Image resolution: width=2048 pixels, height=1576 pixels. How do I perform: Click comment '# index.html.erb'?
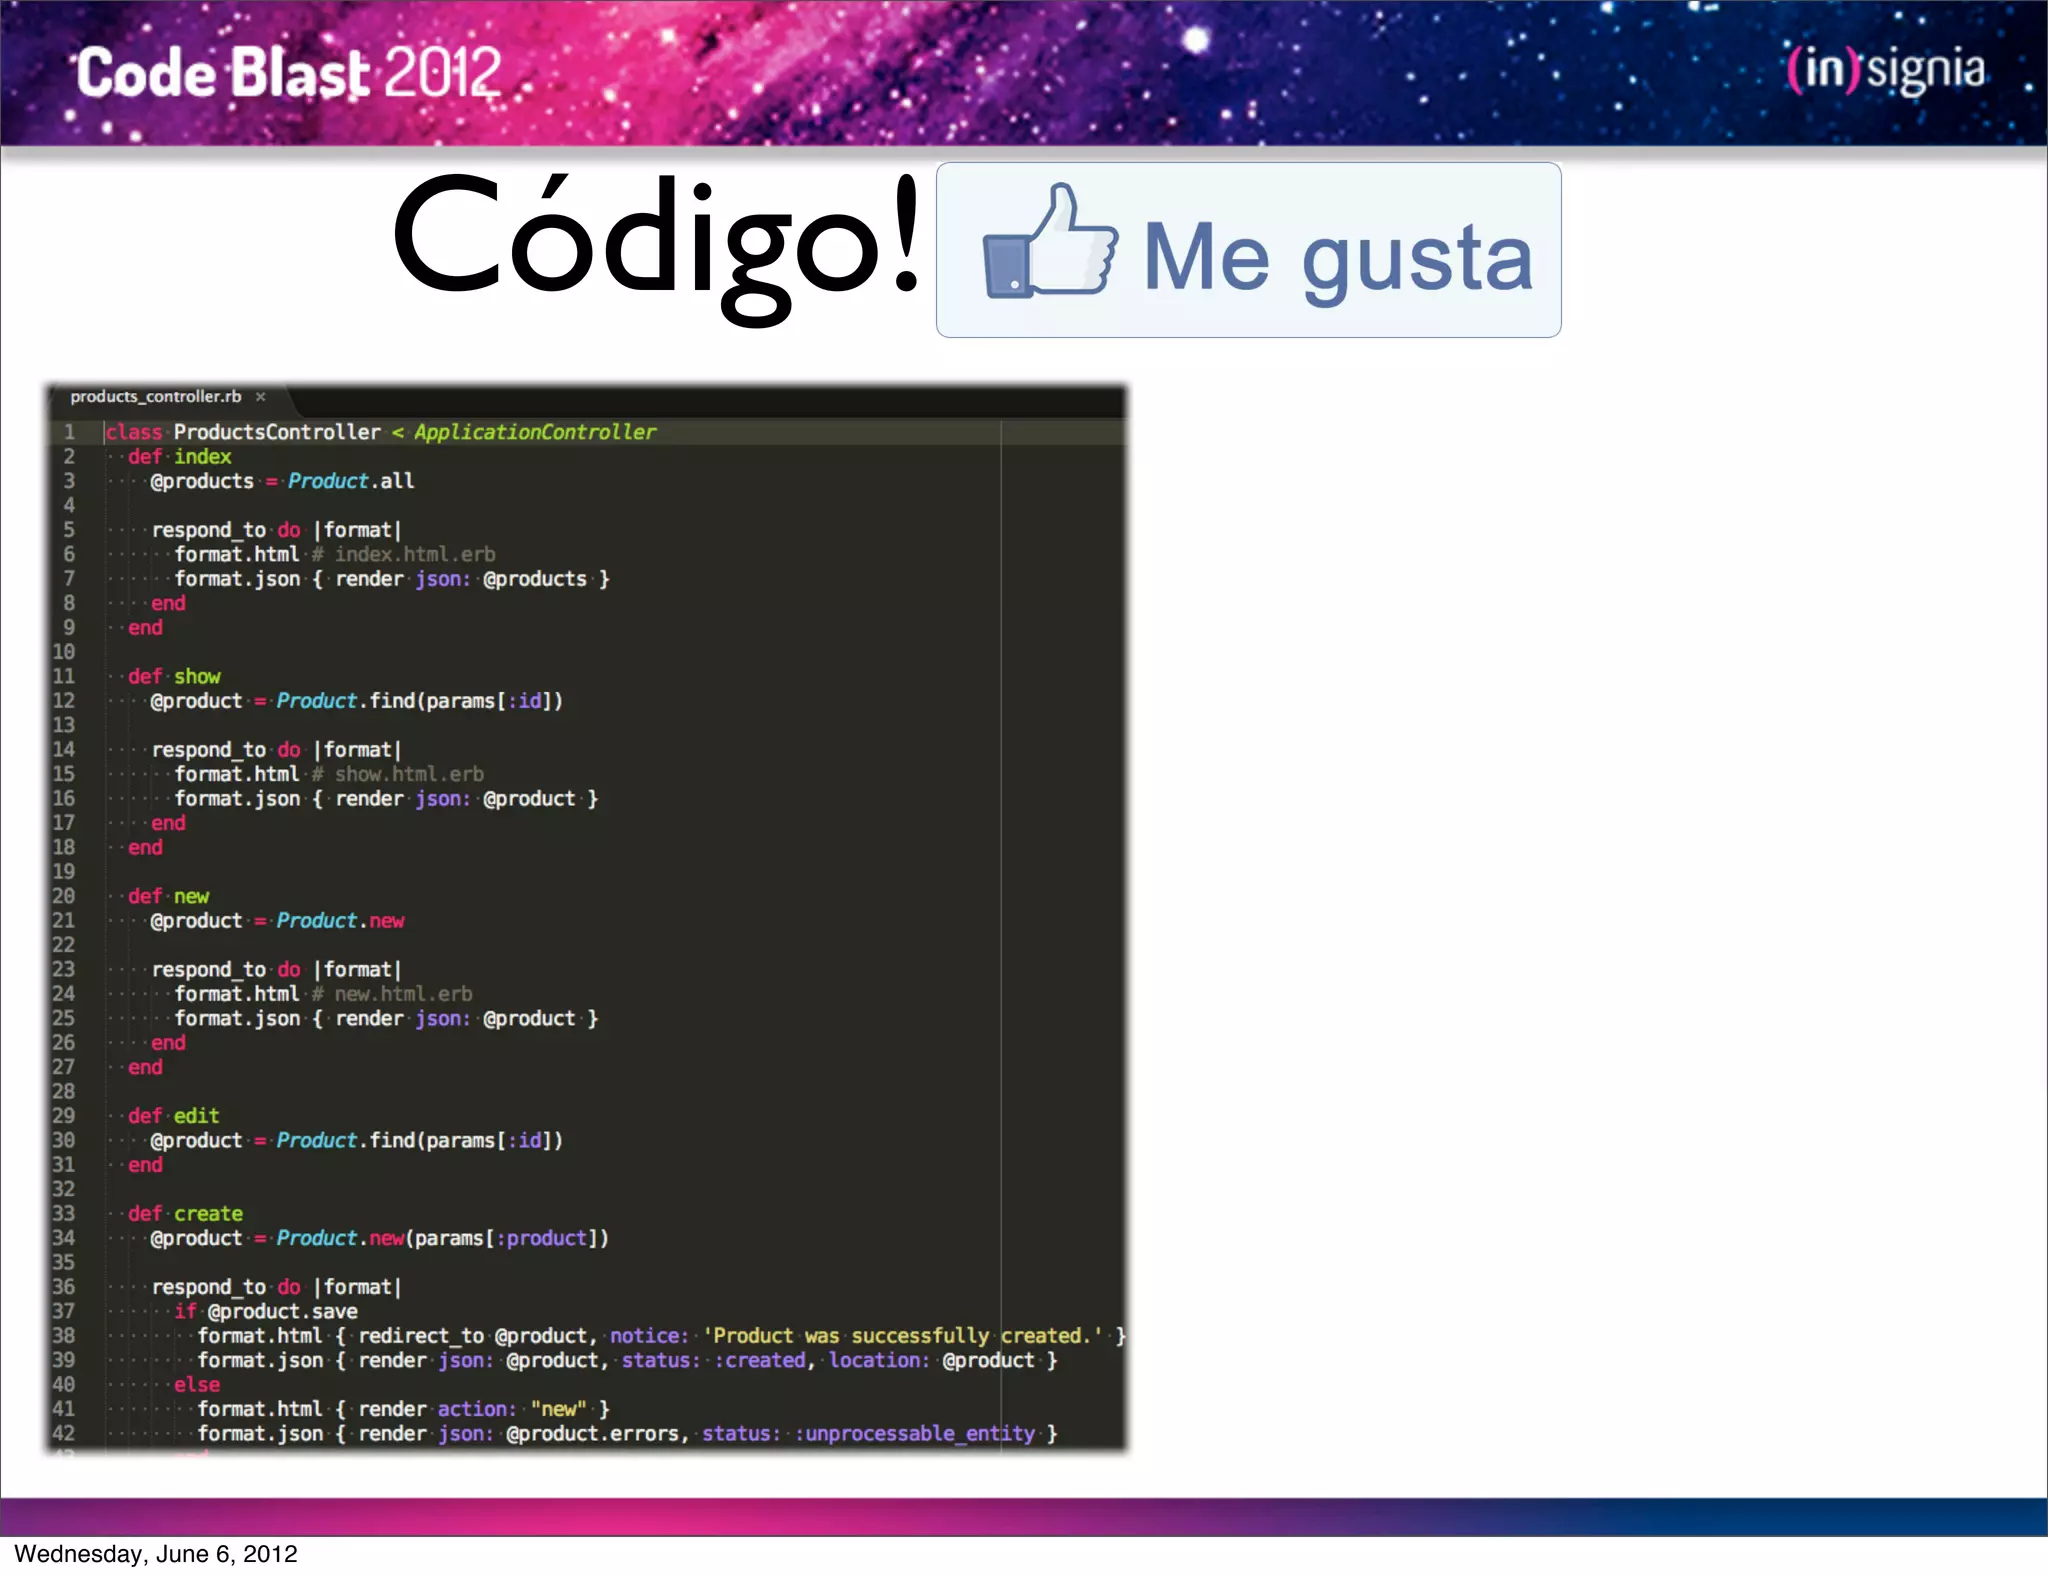404,554
